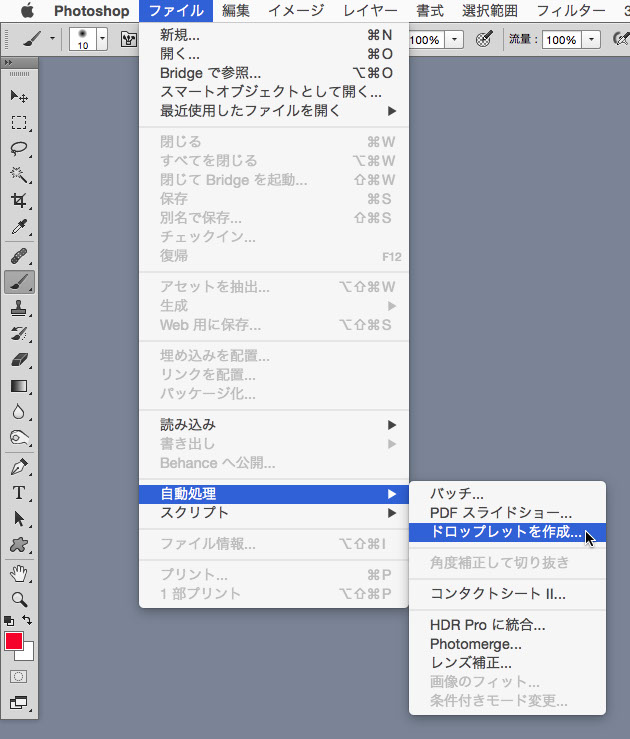This screenshot has width=630, height=739.
Task: Select the Horizontal Type tool
Action: 19,493
